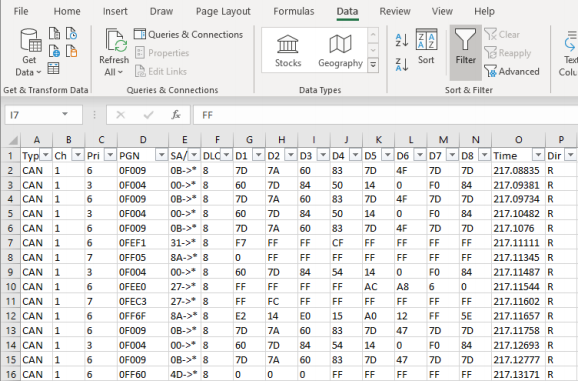Open the Get Data menu
Viewport: 578px width, 382px height.
(29, 52)
